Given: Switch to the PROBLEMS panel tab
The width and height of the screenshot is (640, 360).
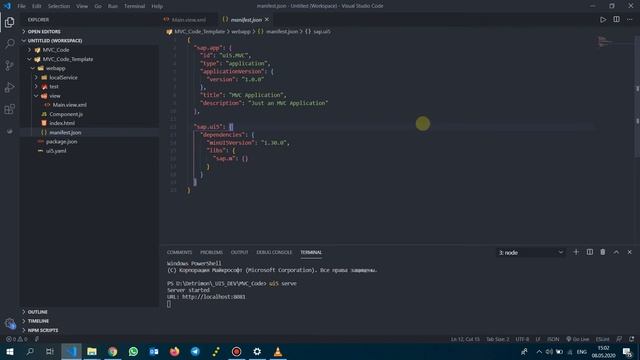Looking at the screenshot, I should [211, 252].
